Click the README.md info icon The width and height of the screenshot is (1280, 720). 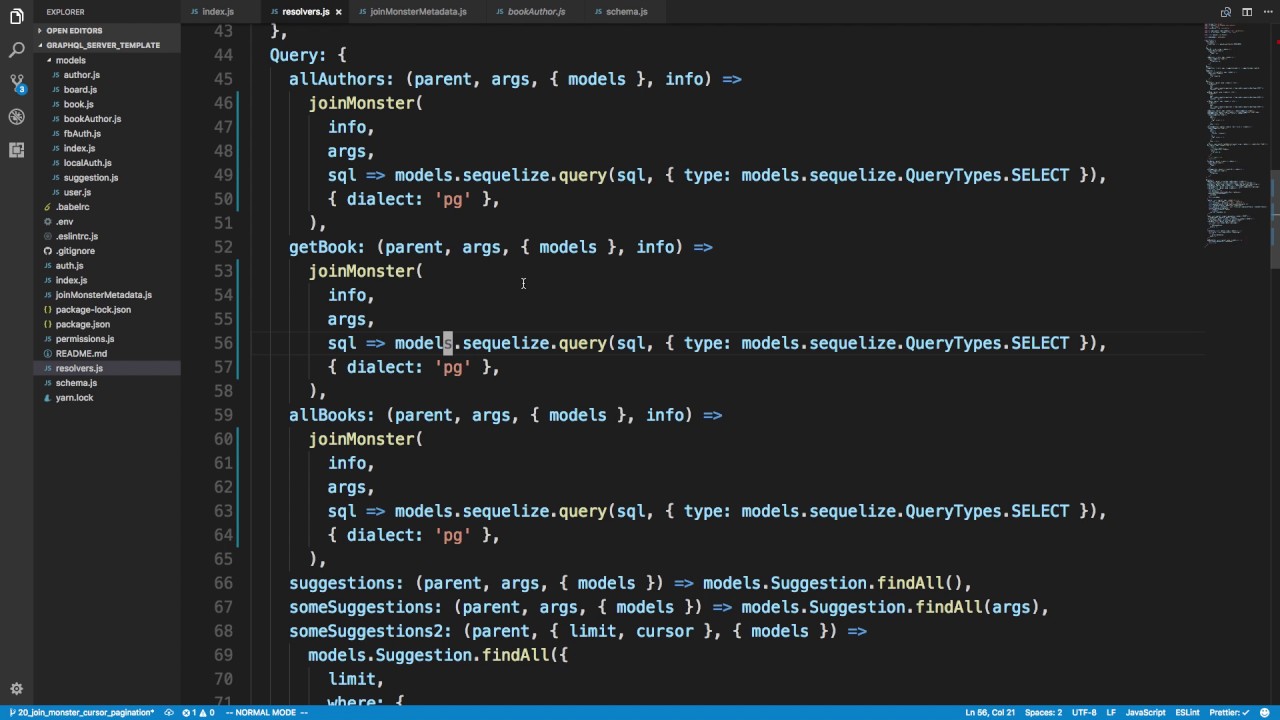[47, 354]
